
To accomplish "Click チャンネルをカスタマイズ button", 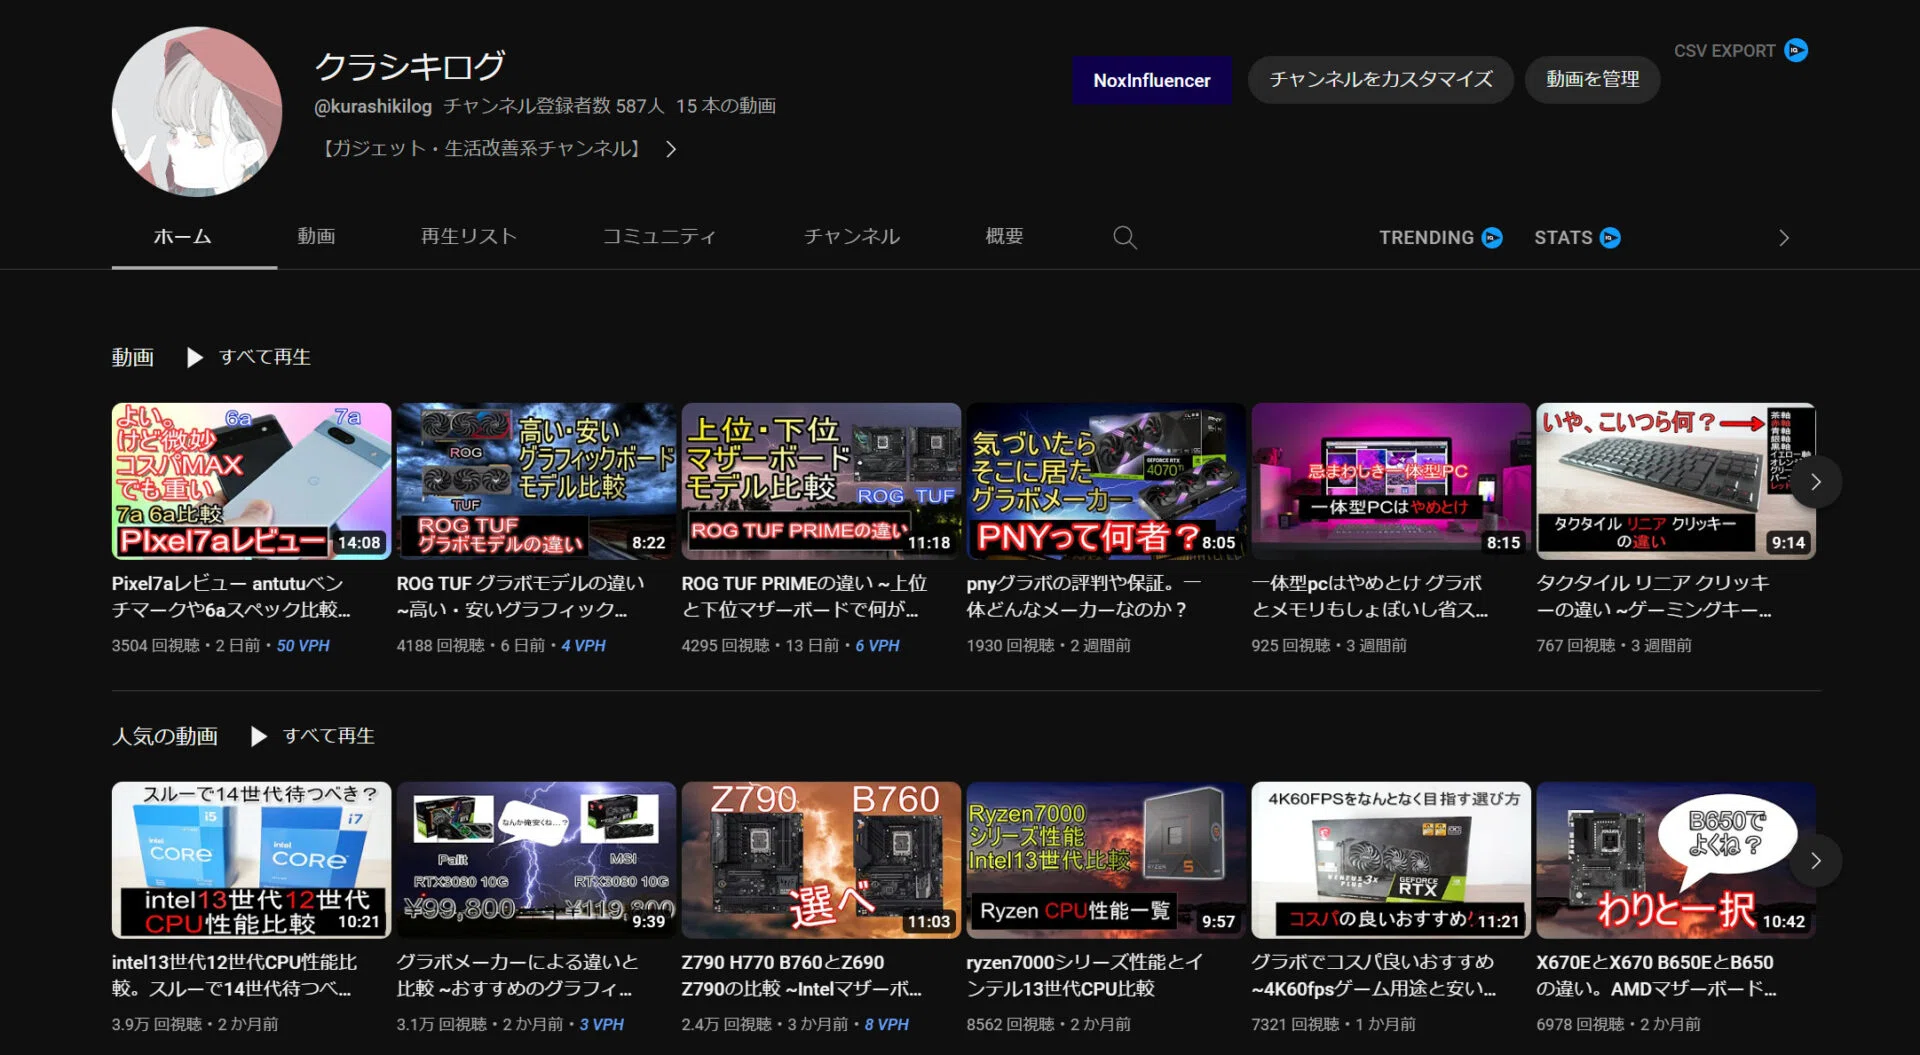I will [x=1380, y=80].
